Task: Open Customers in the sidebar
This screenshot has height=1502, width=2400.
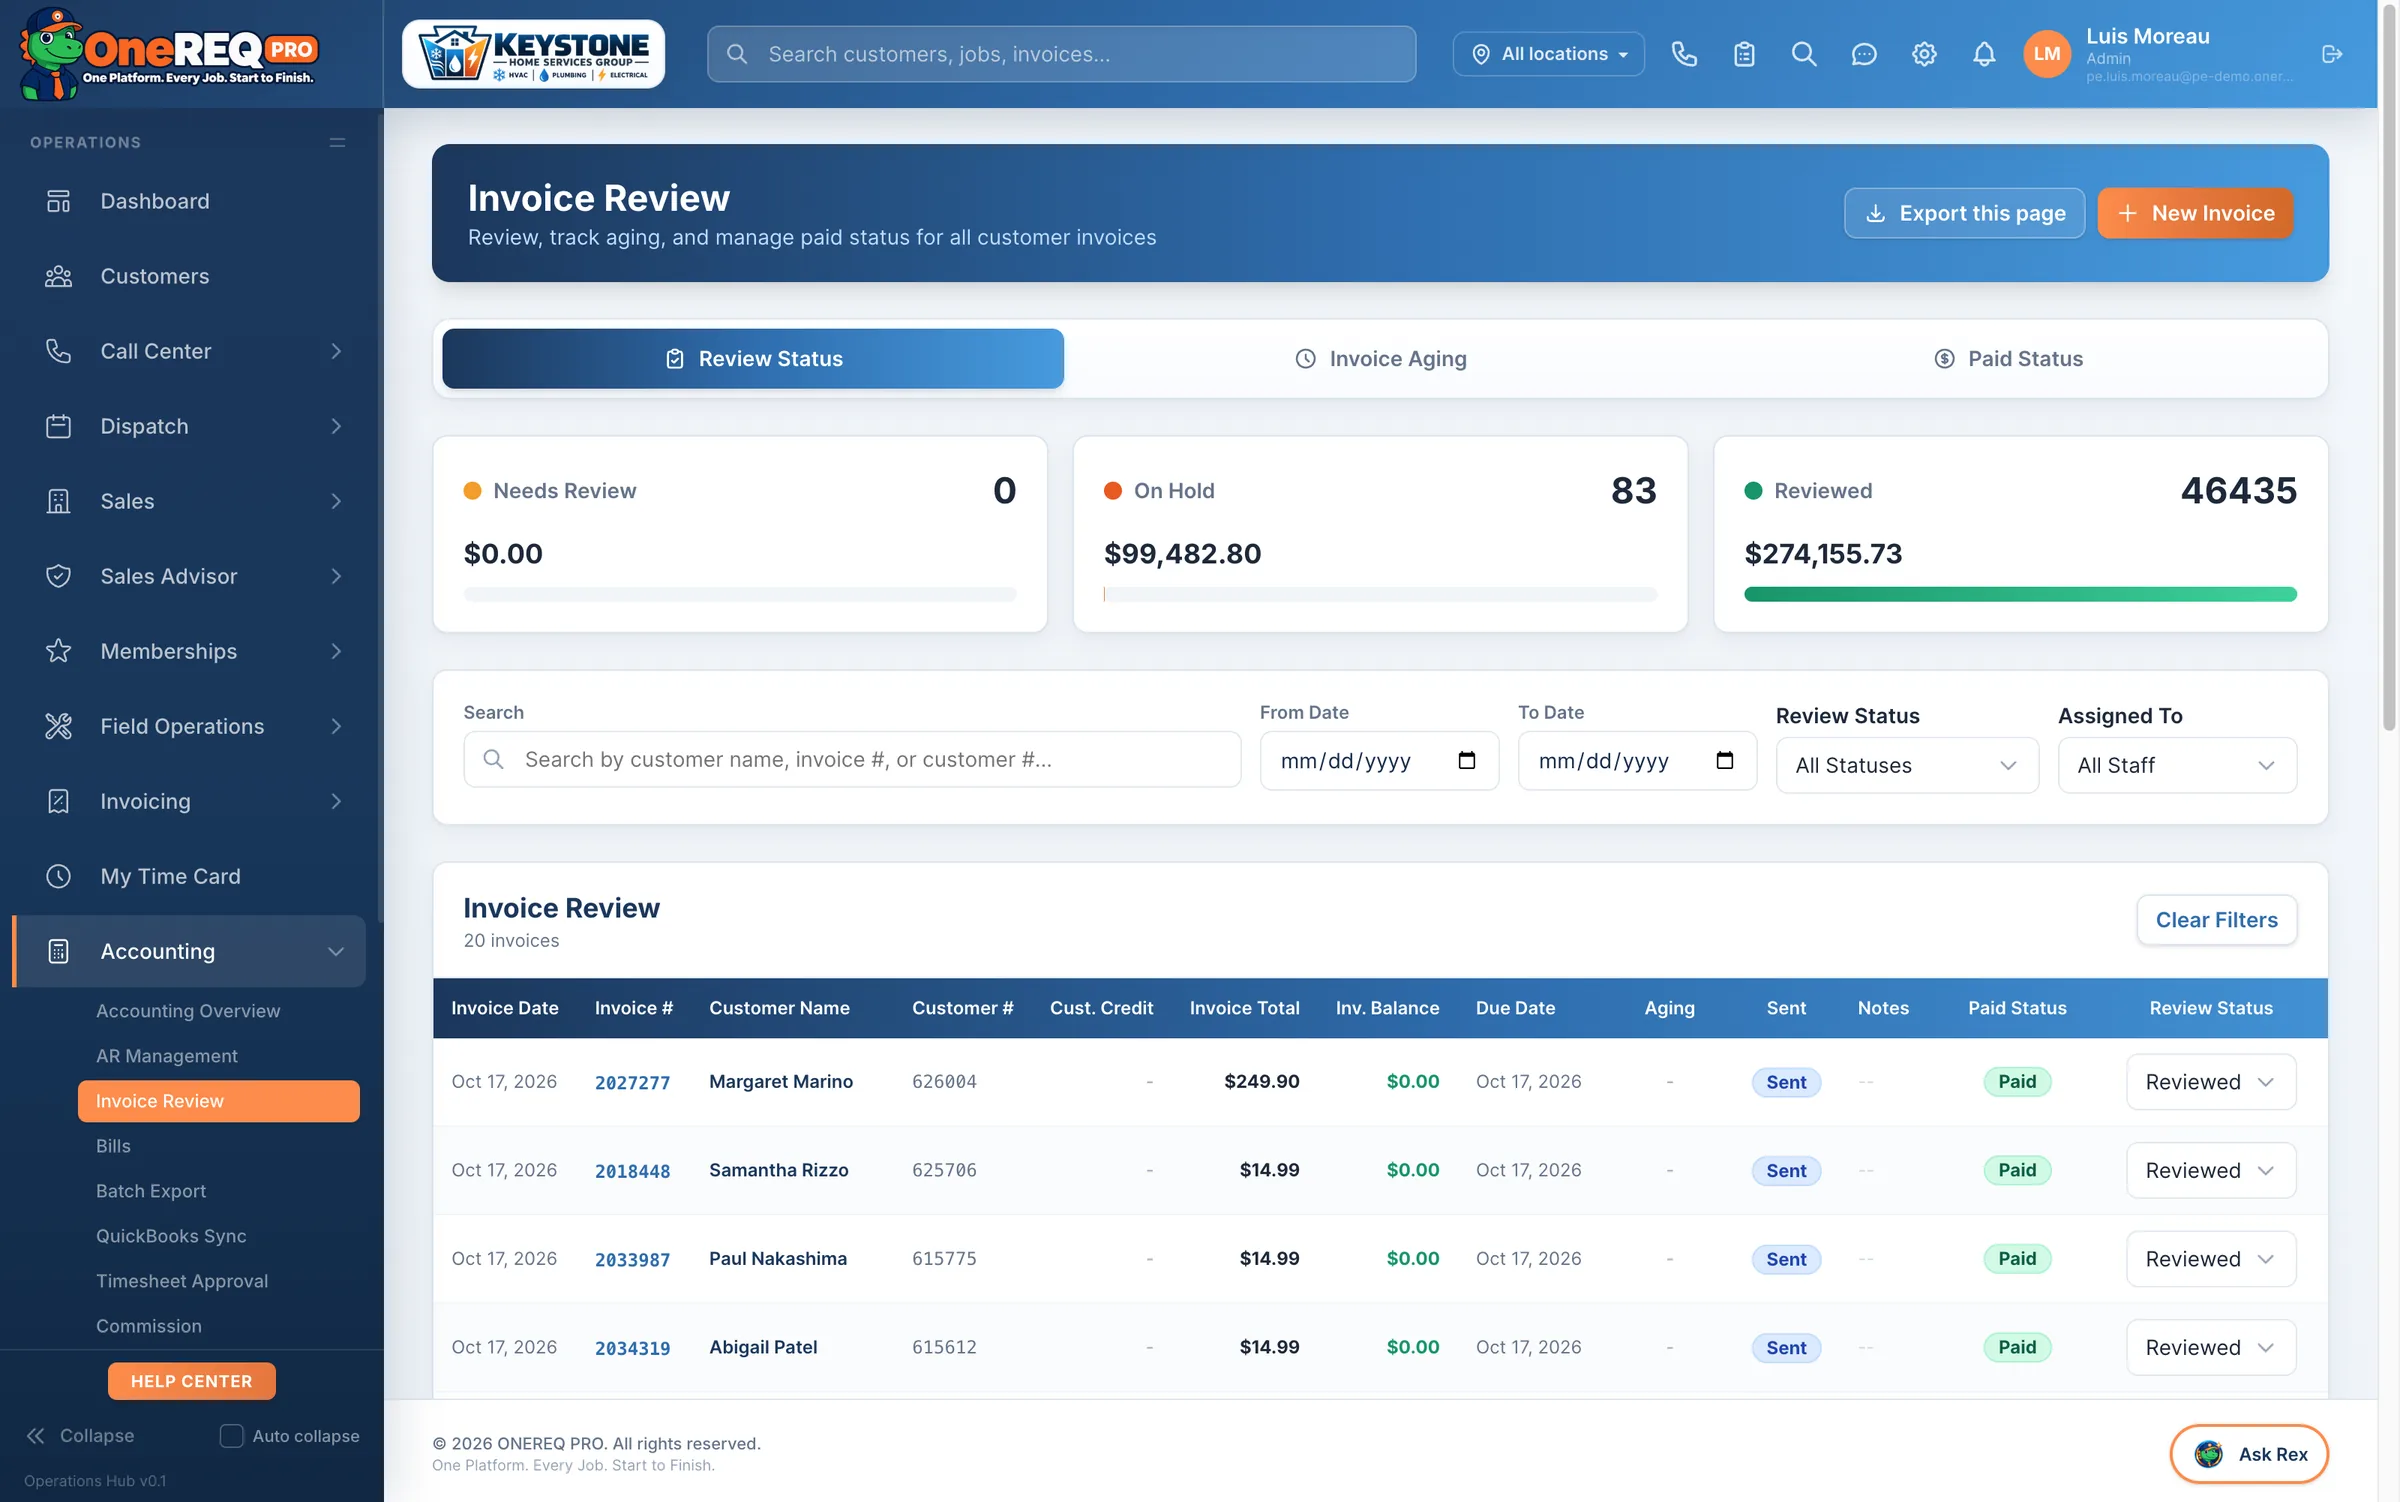Action: pyautogui.click(x=192, y=276)
